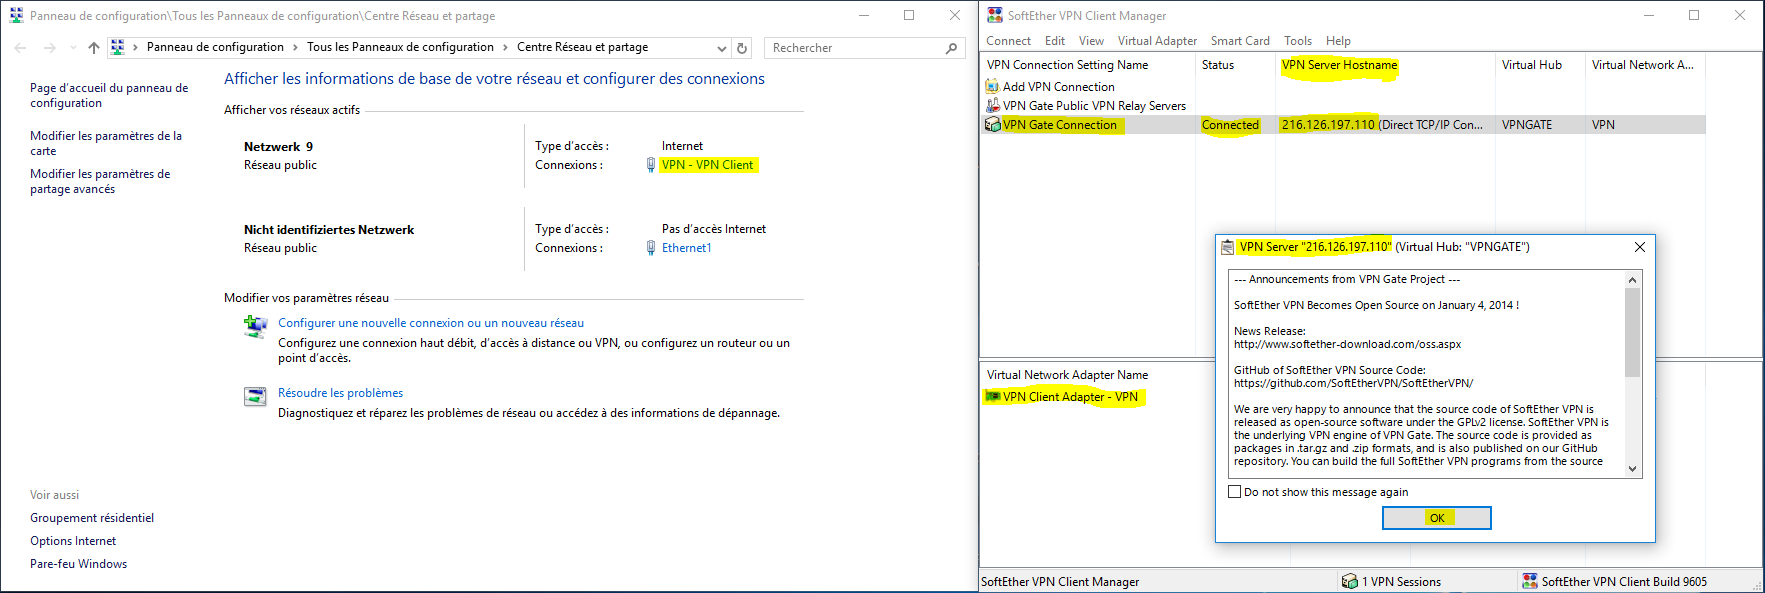Screen dimensions: 1765x593
Task: Click the 'VPNGATE' virtual hub cell
Action: click(1527, 125)
